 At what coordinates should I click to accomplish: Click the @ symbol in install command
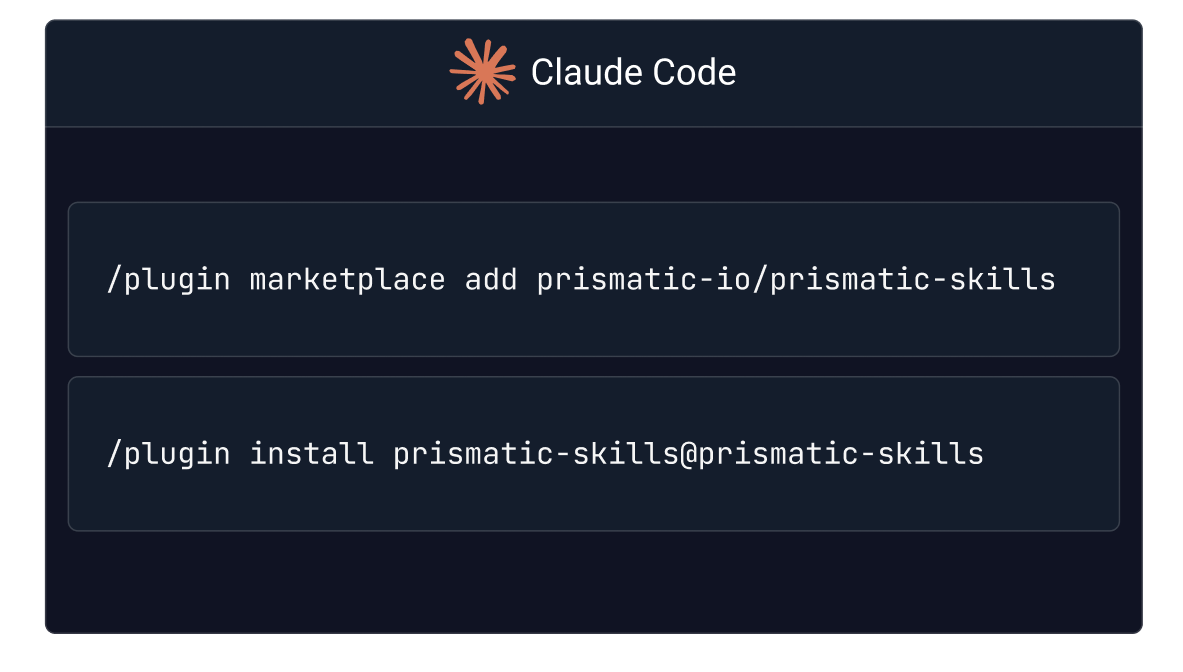[x=688, y=455]
